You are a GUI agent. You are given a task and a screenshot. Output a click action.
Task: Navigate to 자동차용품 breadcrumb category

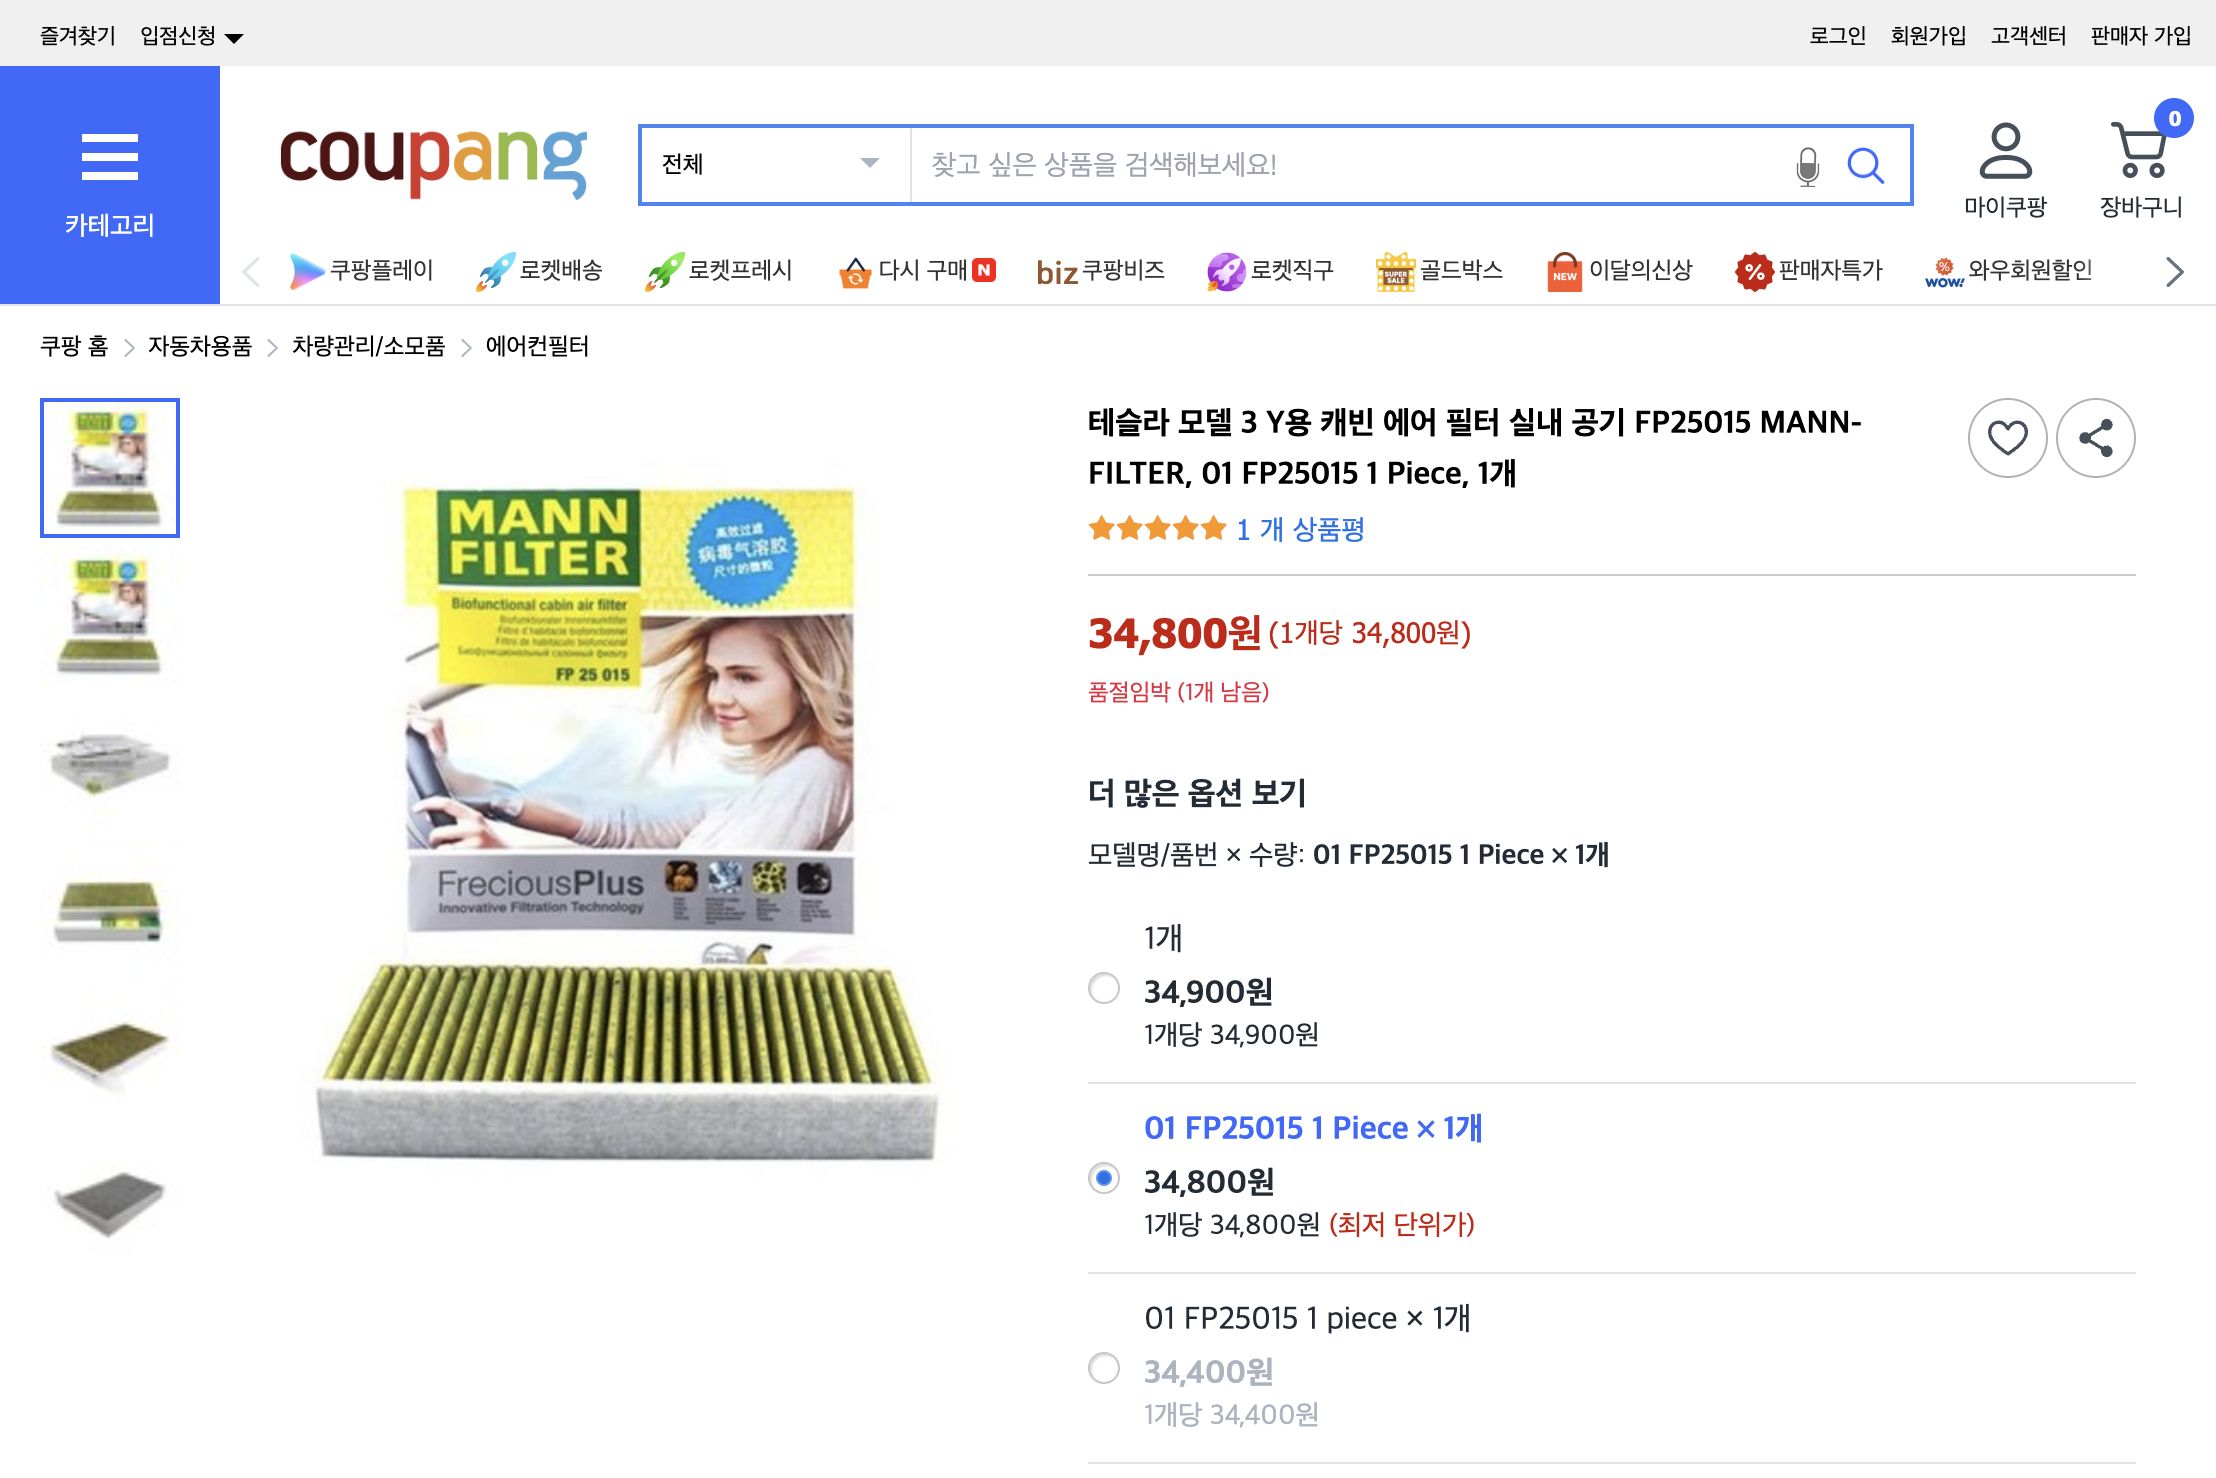click(x=199, y=346)
